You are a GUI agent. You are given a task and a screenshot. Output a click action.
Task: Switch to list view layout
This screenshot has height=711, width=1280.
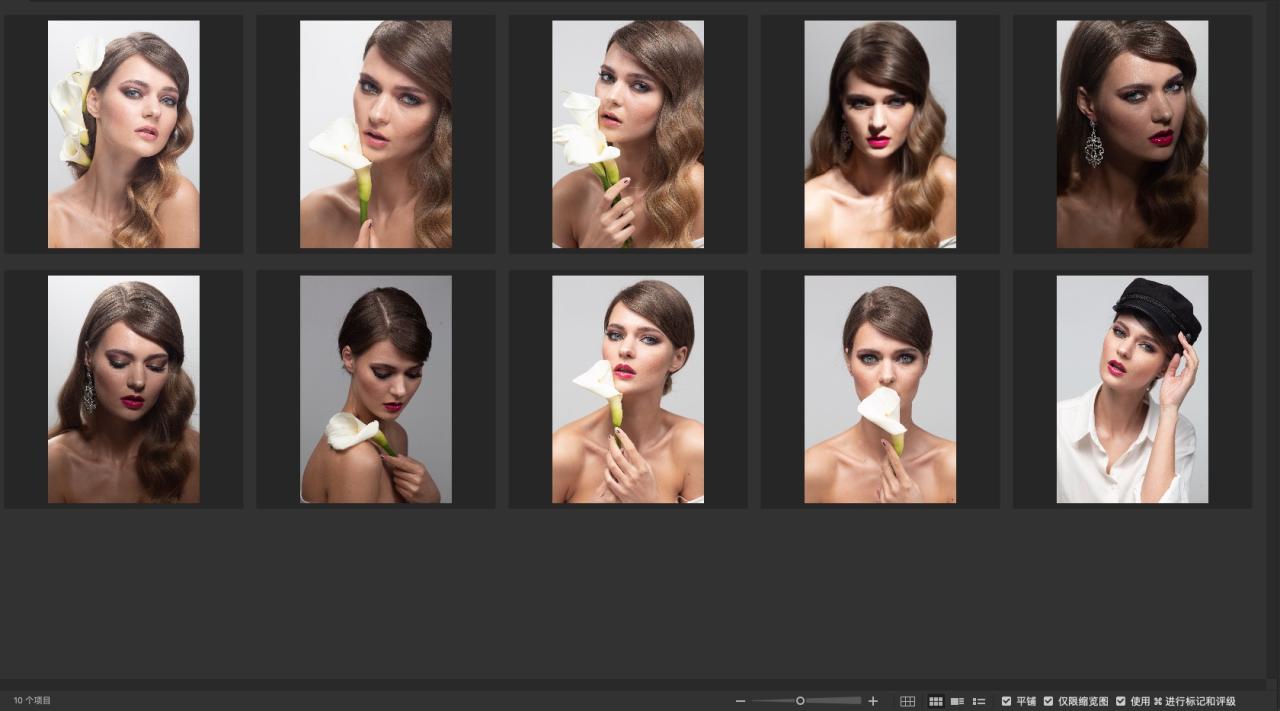click(979, 701)
